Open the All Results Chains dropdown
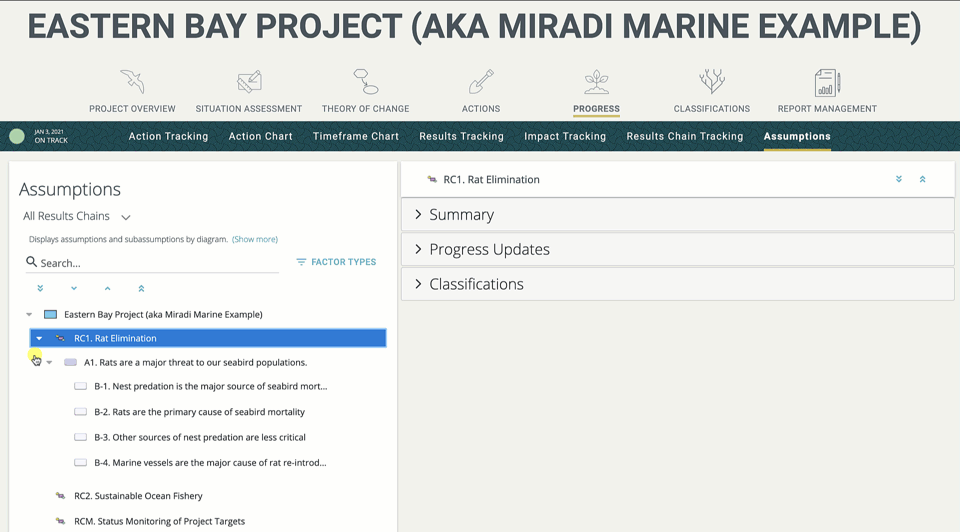 coord(77,216)
